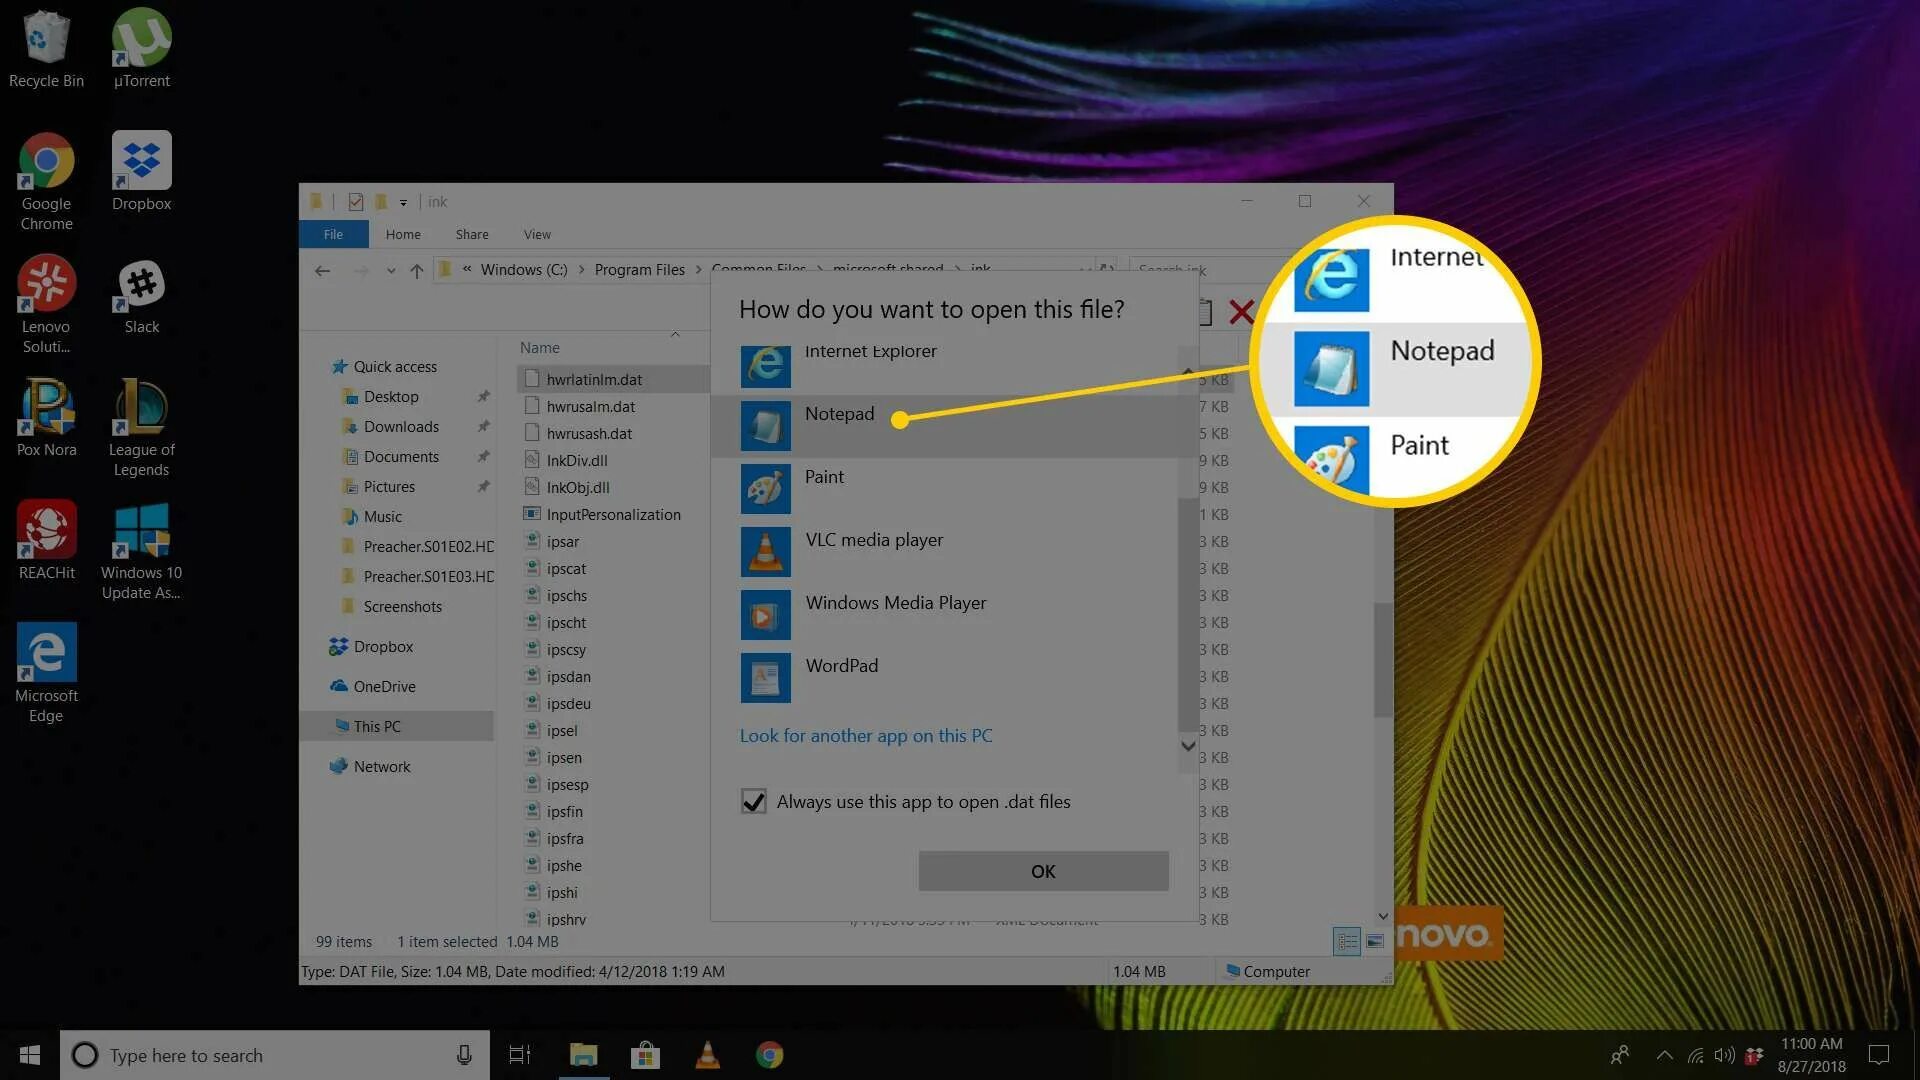This screenshot has width=1920, height=1080.
Task: Toggle the quick access toolbar properties checkbox icon
Action: pyautogui.click(x=355, y=202)
